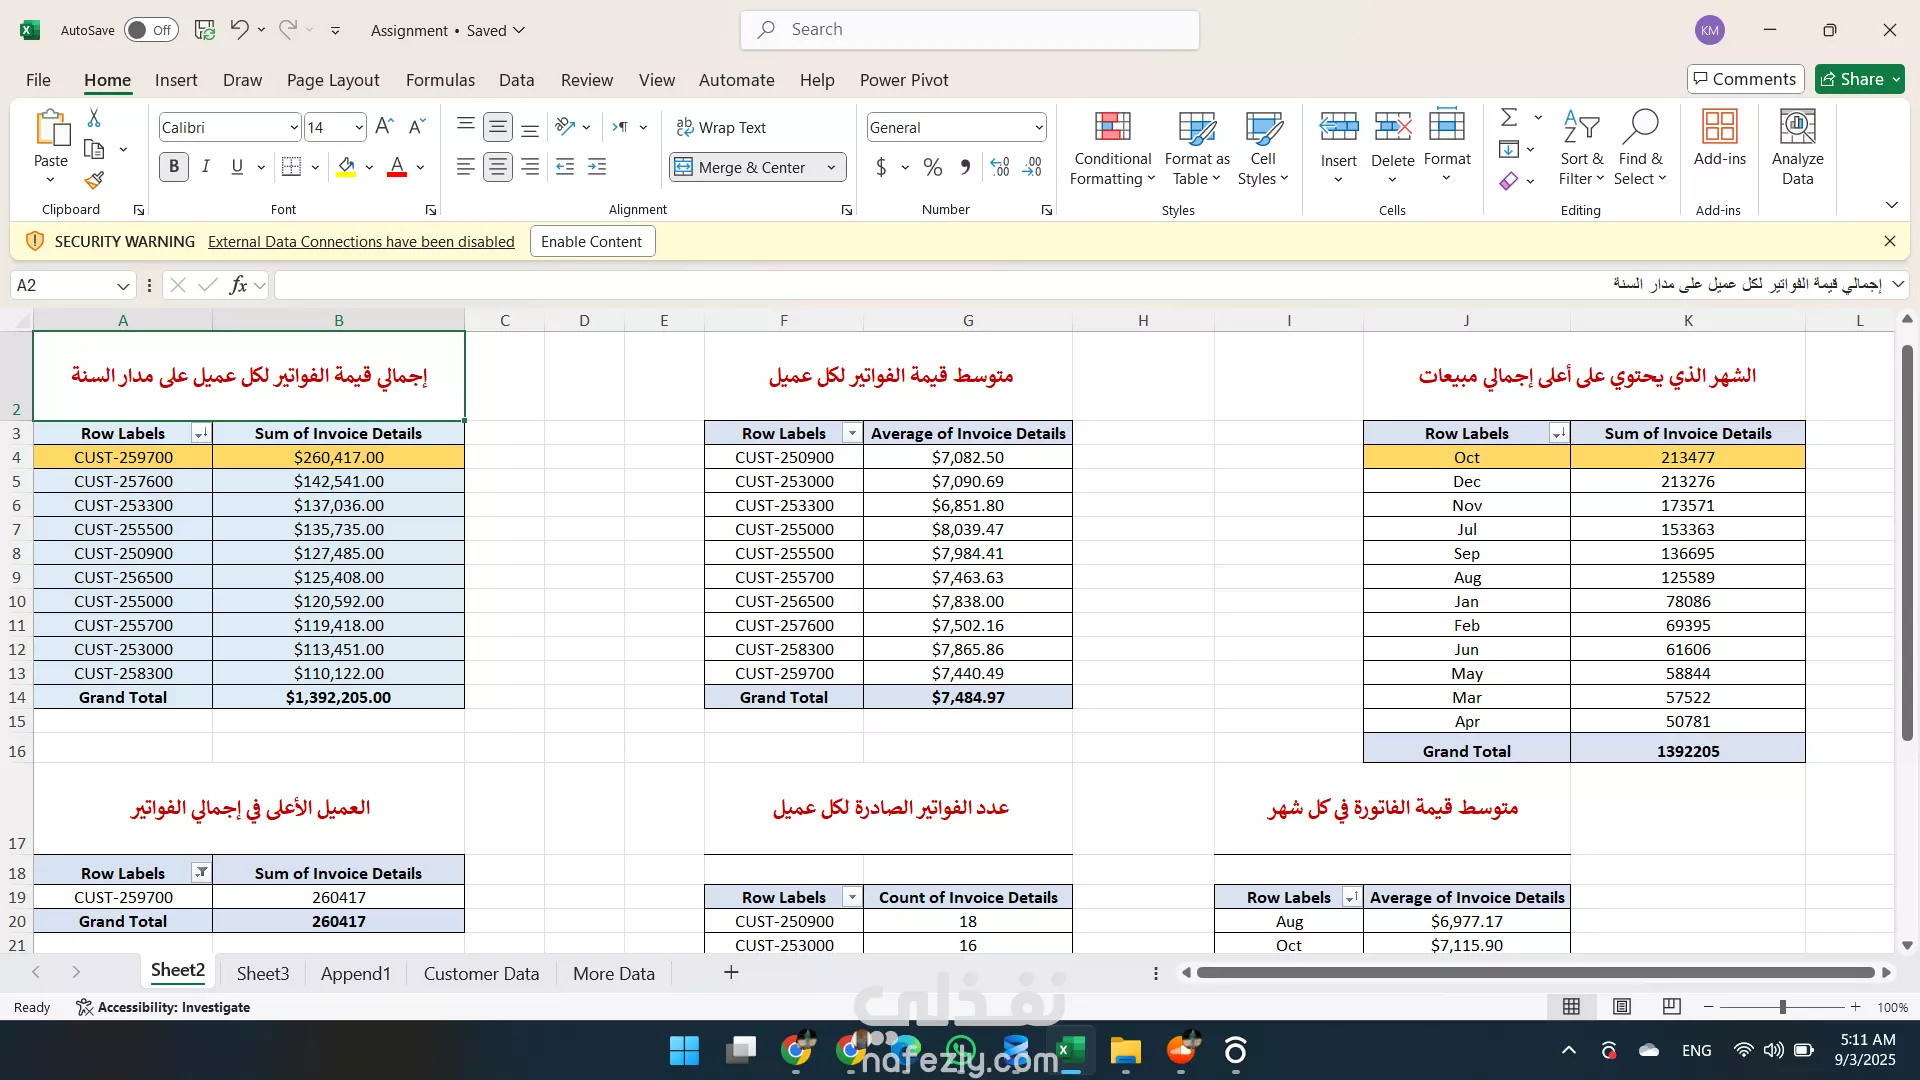Open the Number Format dropdown
This screenshot has width=1920, height=1080.
coord(1039,127)
